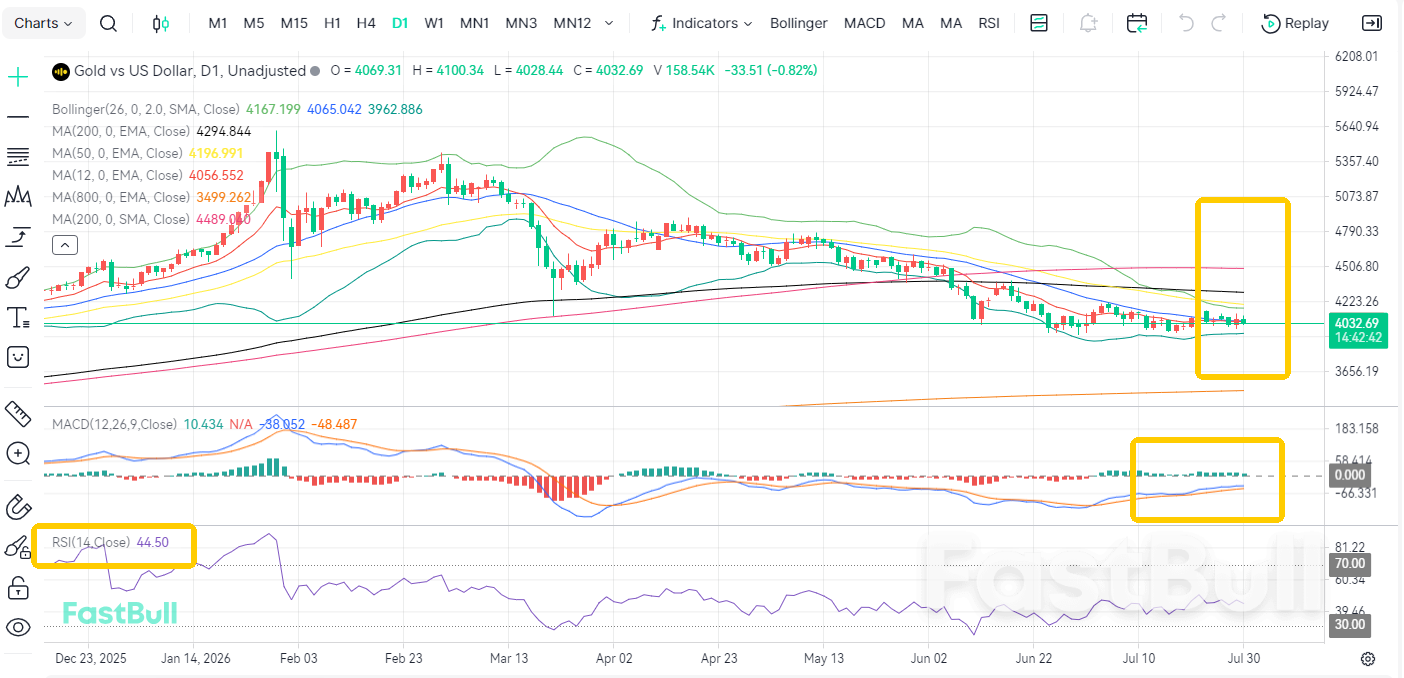Choose the MN12 timeframe
Image resolution: width=1404 pixels, height=678 pixels.
point(572,23)
